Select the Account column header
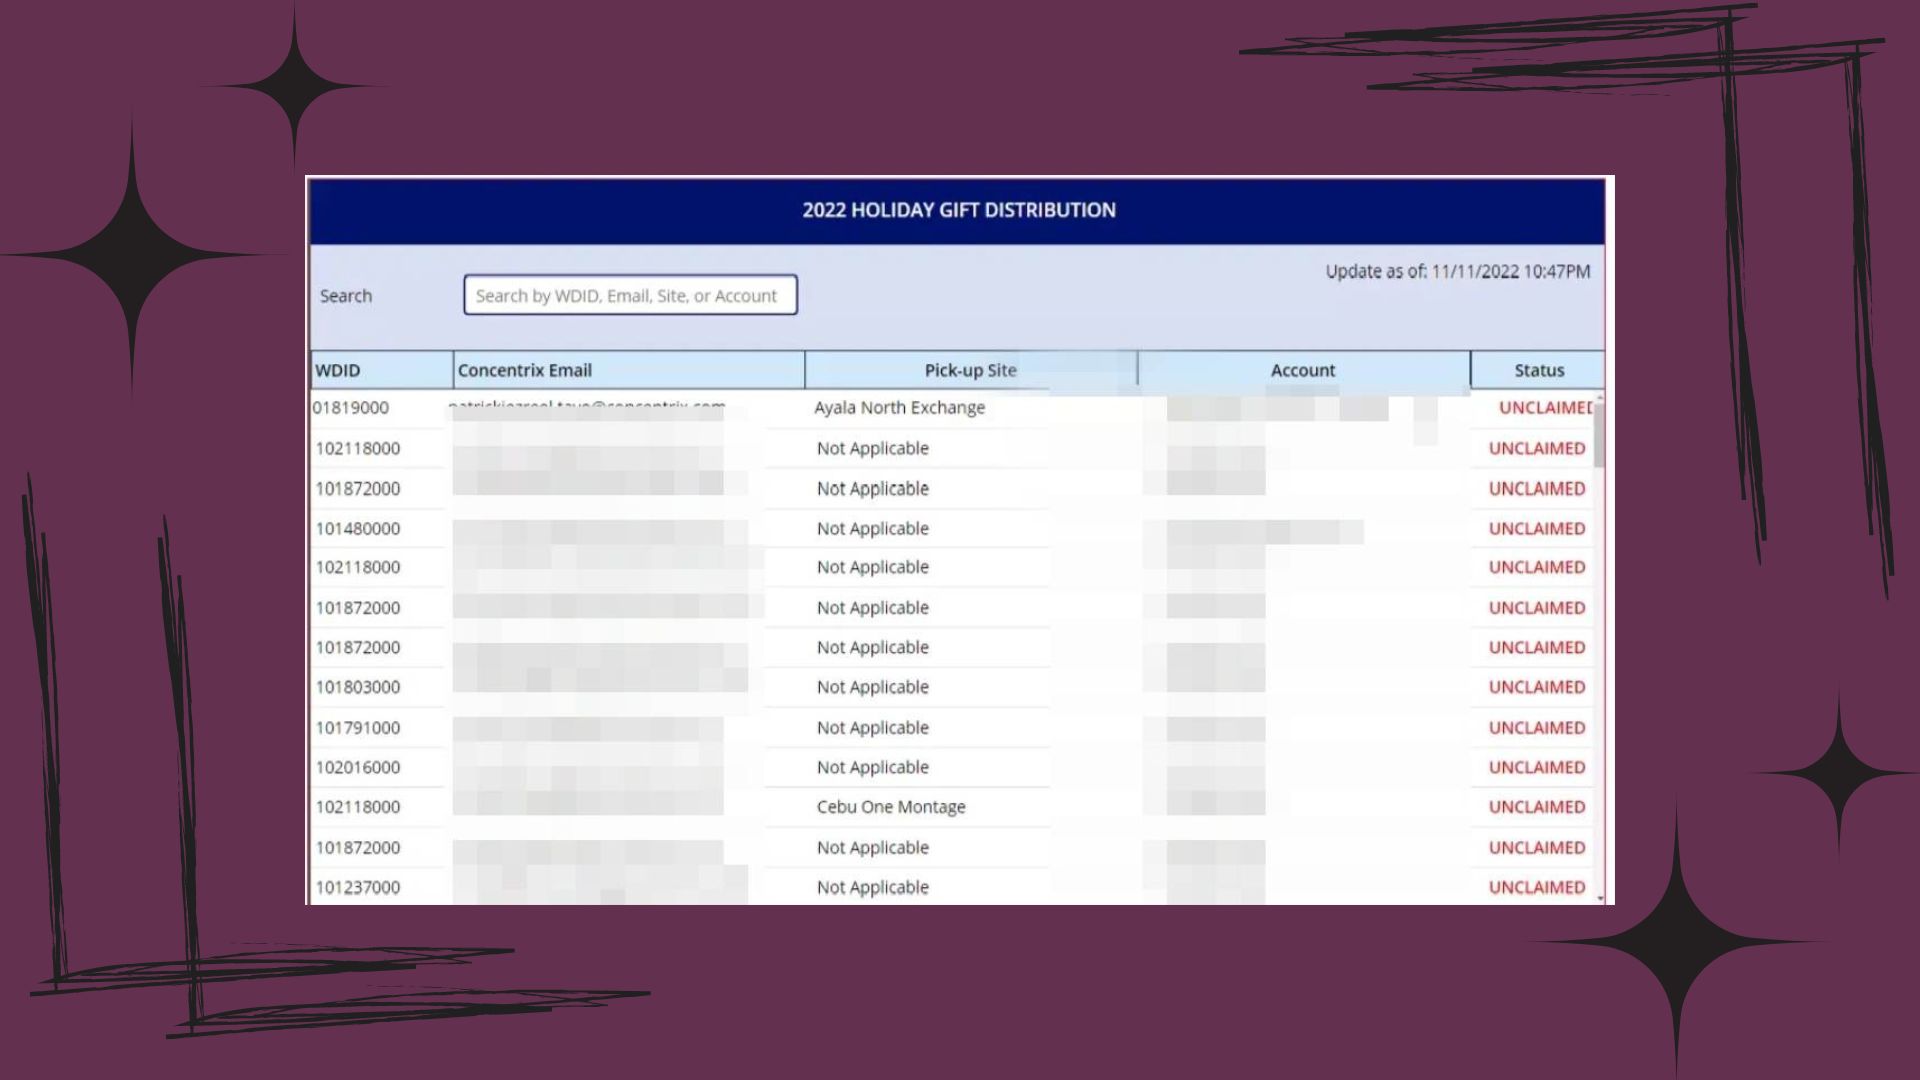The height and width of the screenshot is (1080, 1920). click(1302, 370)
